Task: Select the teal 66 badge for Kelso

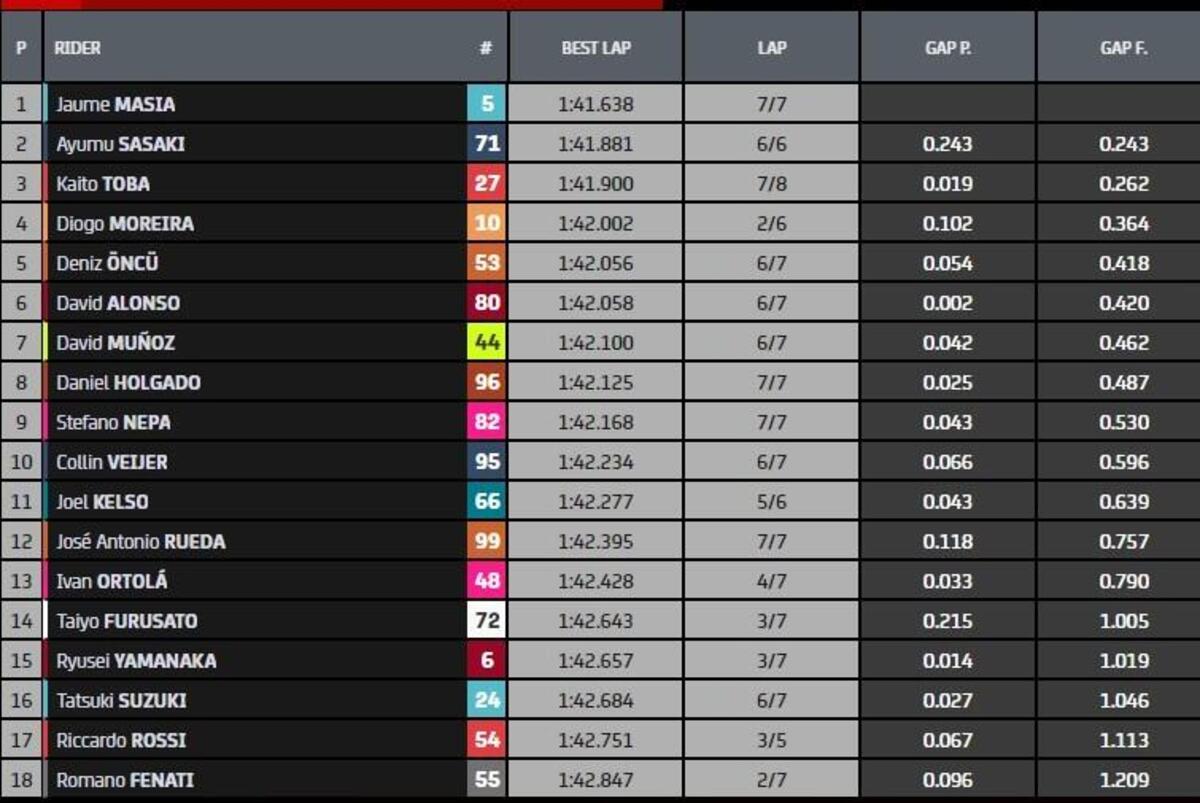Action: [487, 502]
